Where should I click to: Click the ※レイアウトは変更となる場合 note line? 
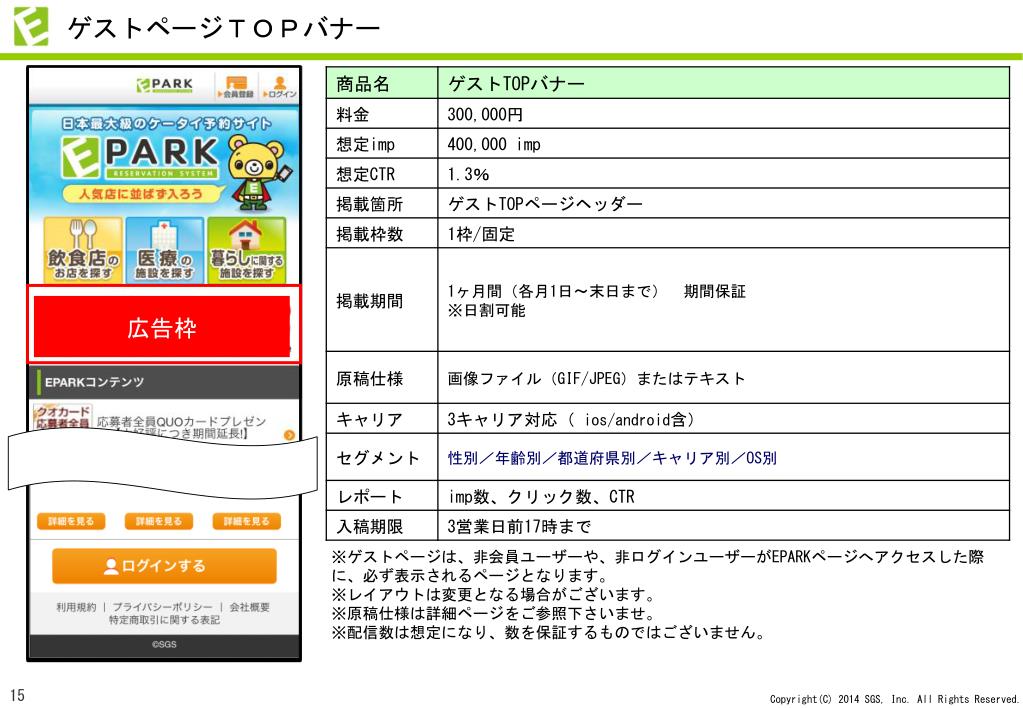tap(493, 594)
